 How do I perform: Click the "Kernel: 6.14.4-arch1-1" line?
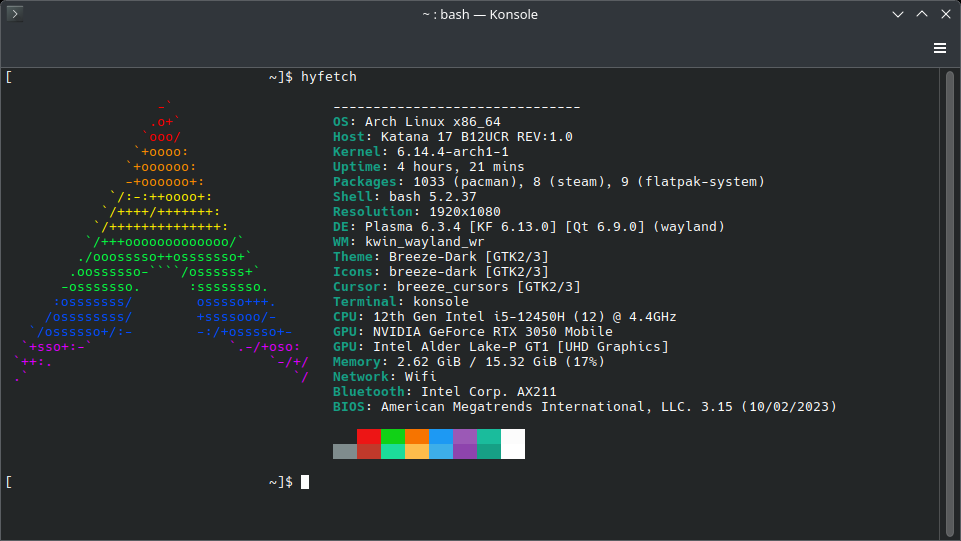tap(421, 152)
